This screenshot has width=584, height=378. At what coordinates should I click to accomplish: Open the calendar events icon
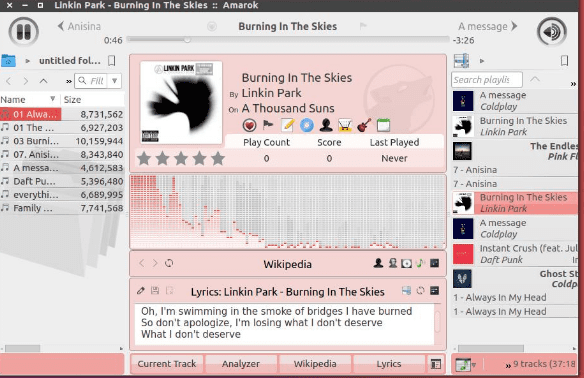(383, 126)
